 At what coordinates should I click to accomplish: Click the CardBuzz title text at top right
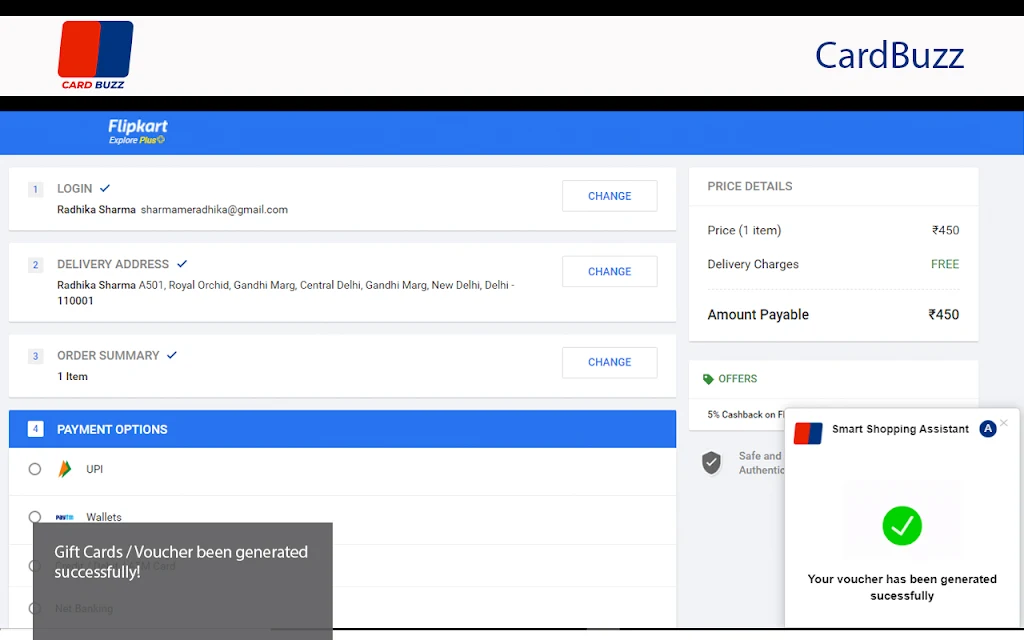[889, 56]
